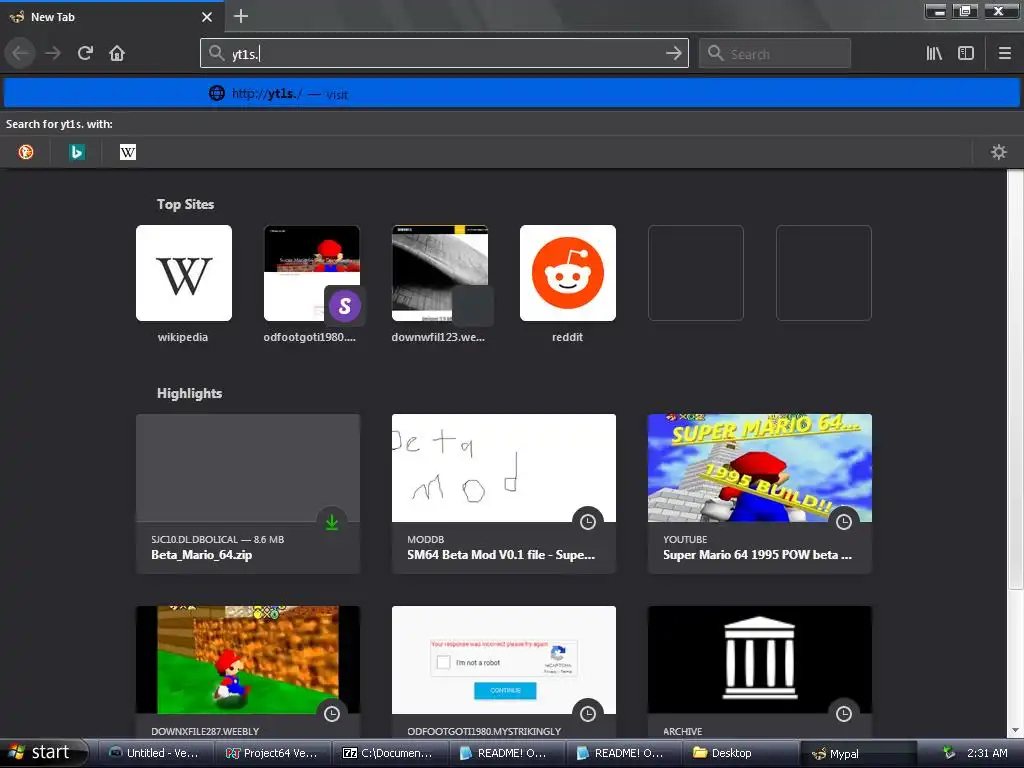Click history clock icon on YouTube card
This screenshot has height=768, width=1024.
(844, 522)
